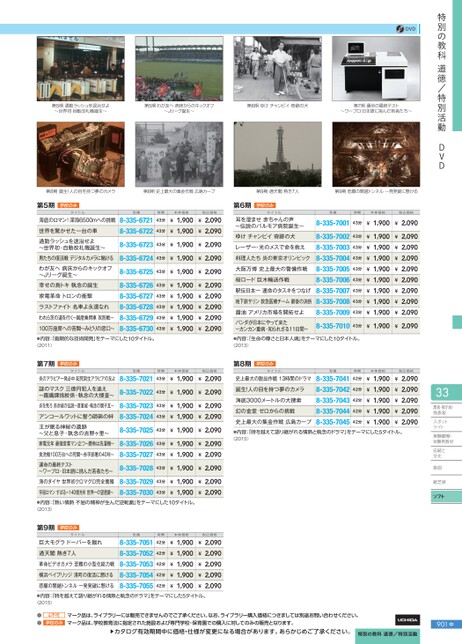The width and height of the screenshot is (462, 644).
Task: Click the orange badge beside 第5期 heading
Action: click(x=68, y=205)
